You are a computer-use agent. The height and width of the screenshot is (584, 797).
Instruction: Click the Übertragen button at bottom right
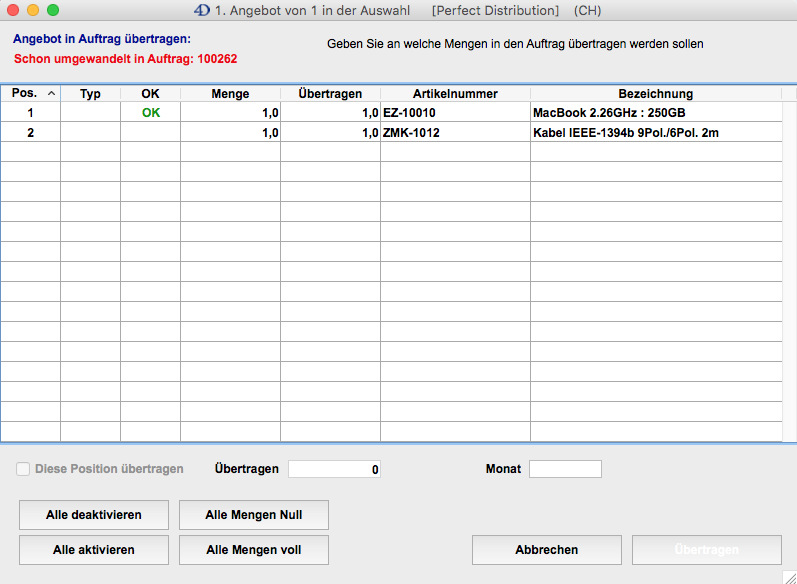pyautogui.click(x=707, y=550)
